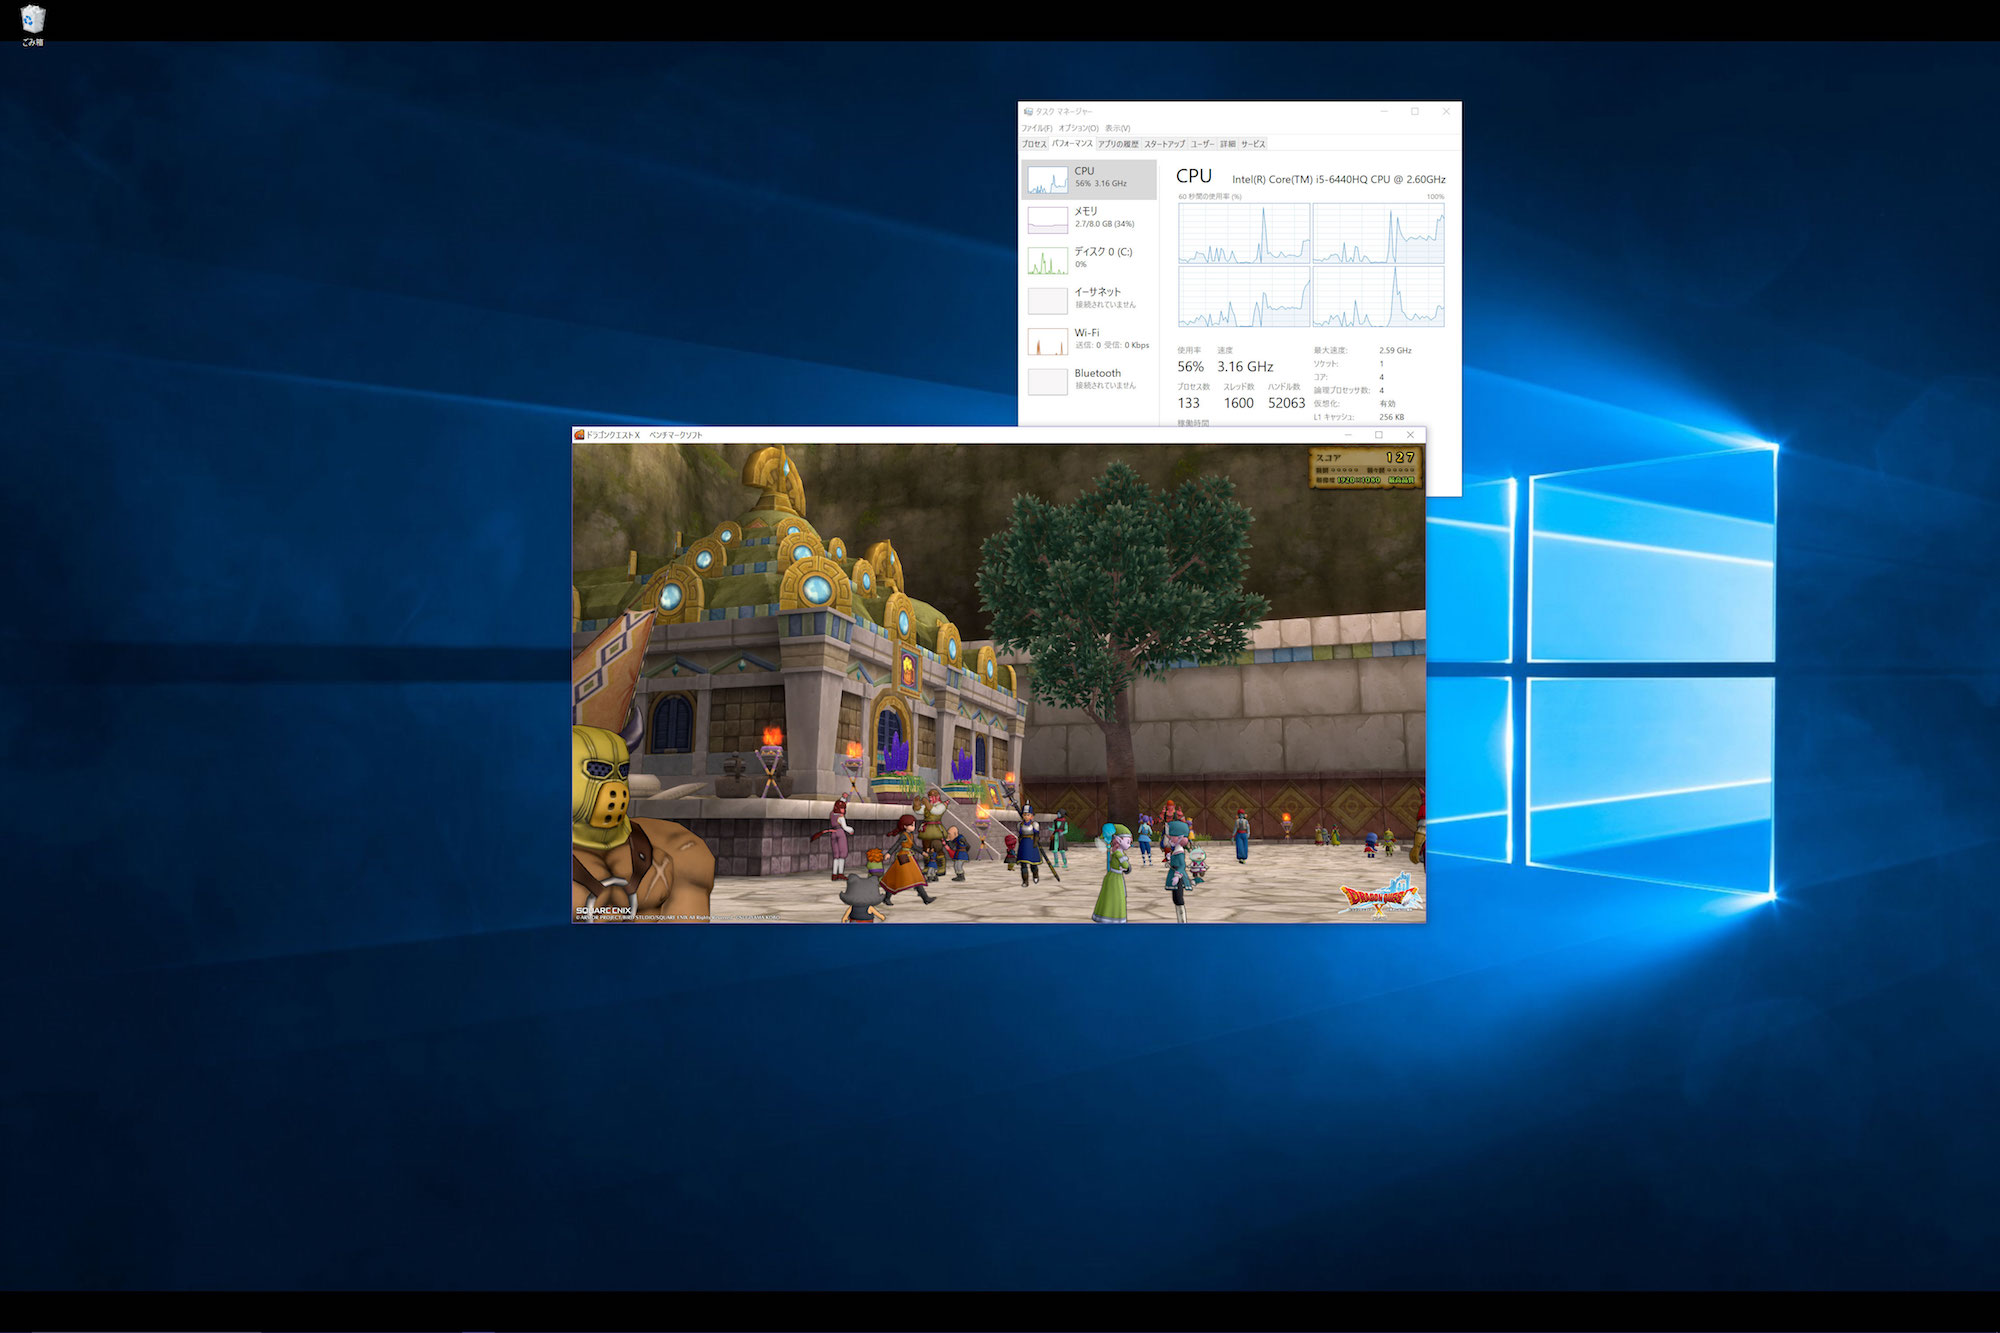Open the Recycle Bin (ごみ箱) desktop icon
This screenshot has height=1333, width=2000.
(32, 25)
